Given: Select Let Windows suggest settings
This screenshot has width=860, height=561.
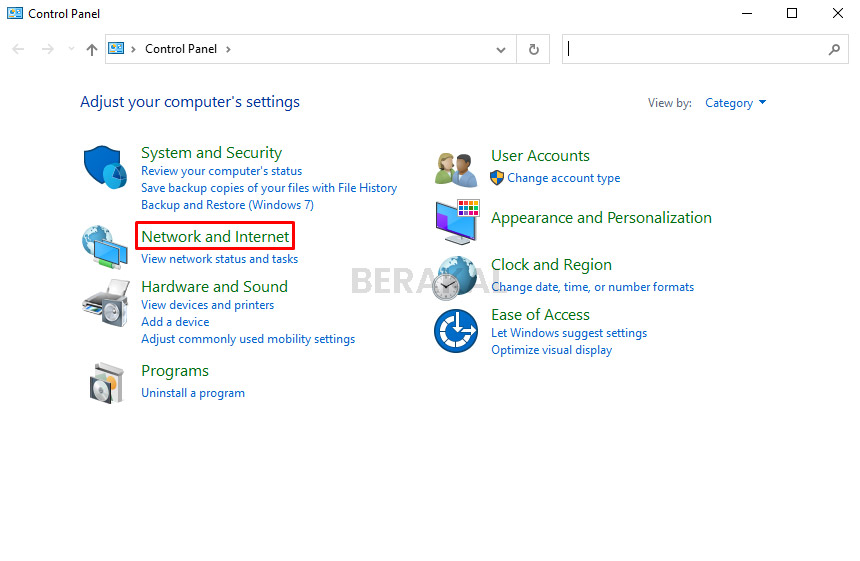Looking at the screenshot, I should pos(569,333).
